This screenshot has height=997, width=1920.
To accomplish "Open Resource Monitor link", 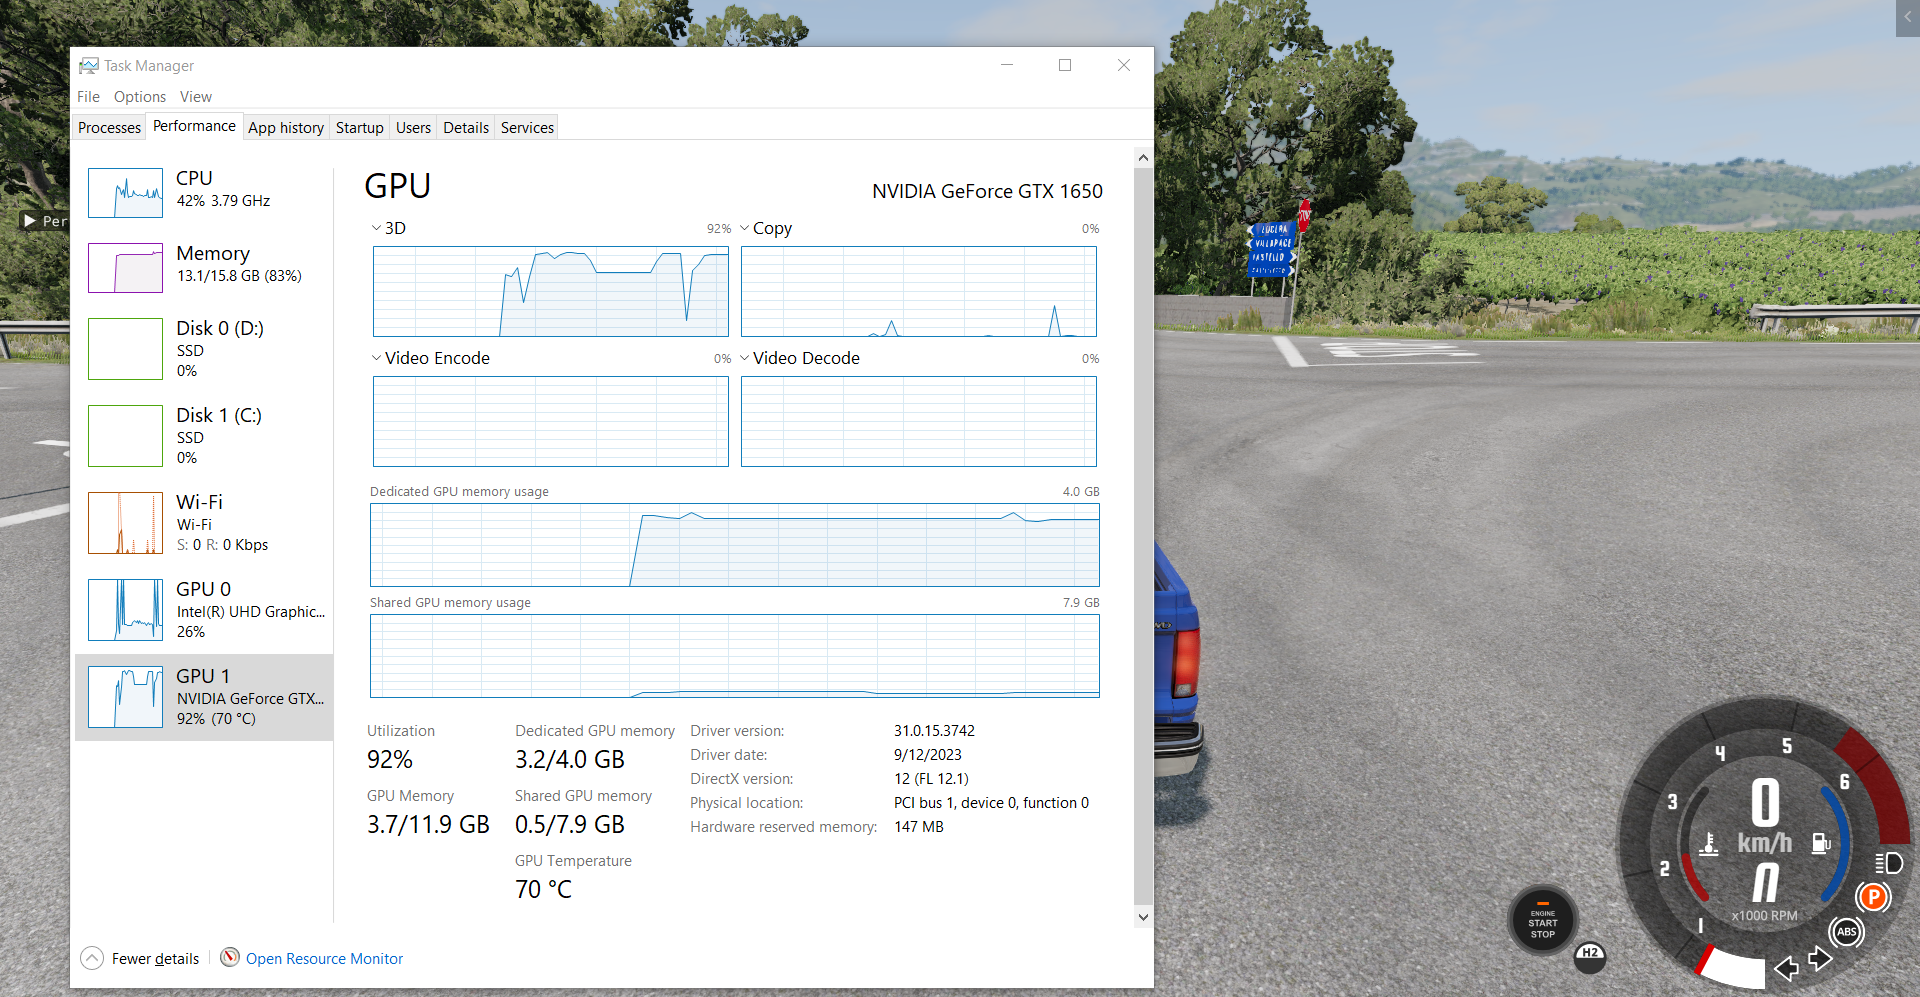I will 324,958.
